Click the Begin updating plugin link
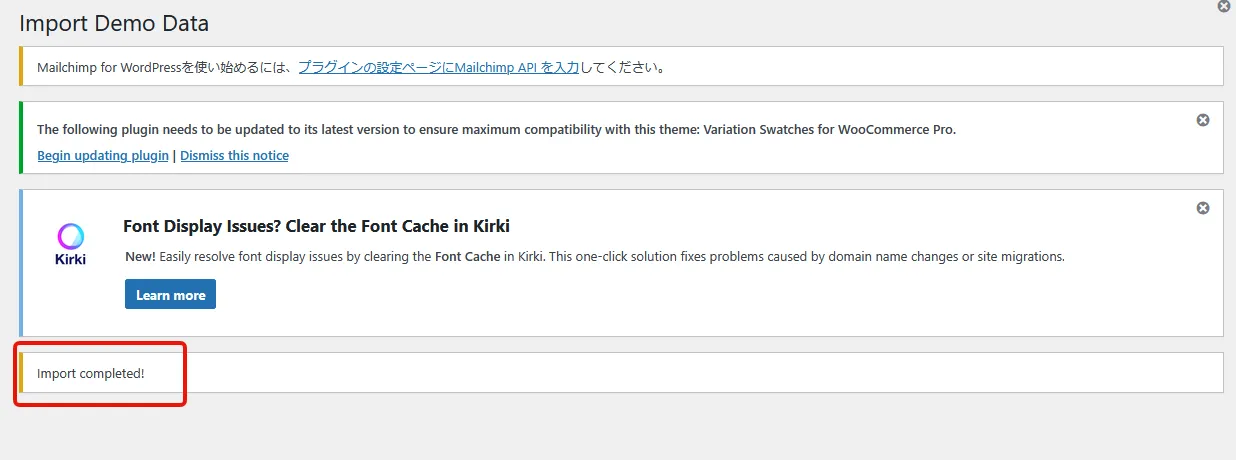 102,156
